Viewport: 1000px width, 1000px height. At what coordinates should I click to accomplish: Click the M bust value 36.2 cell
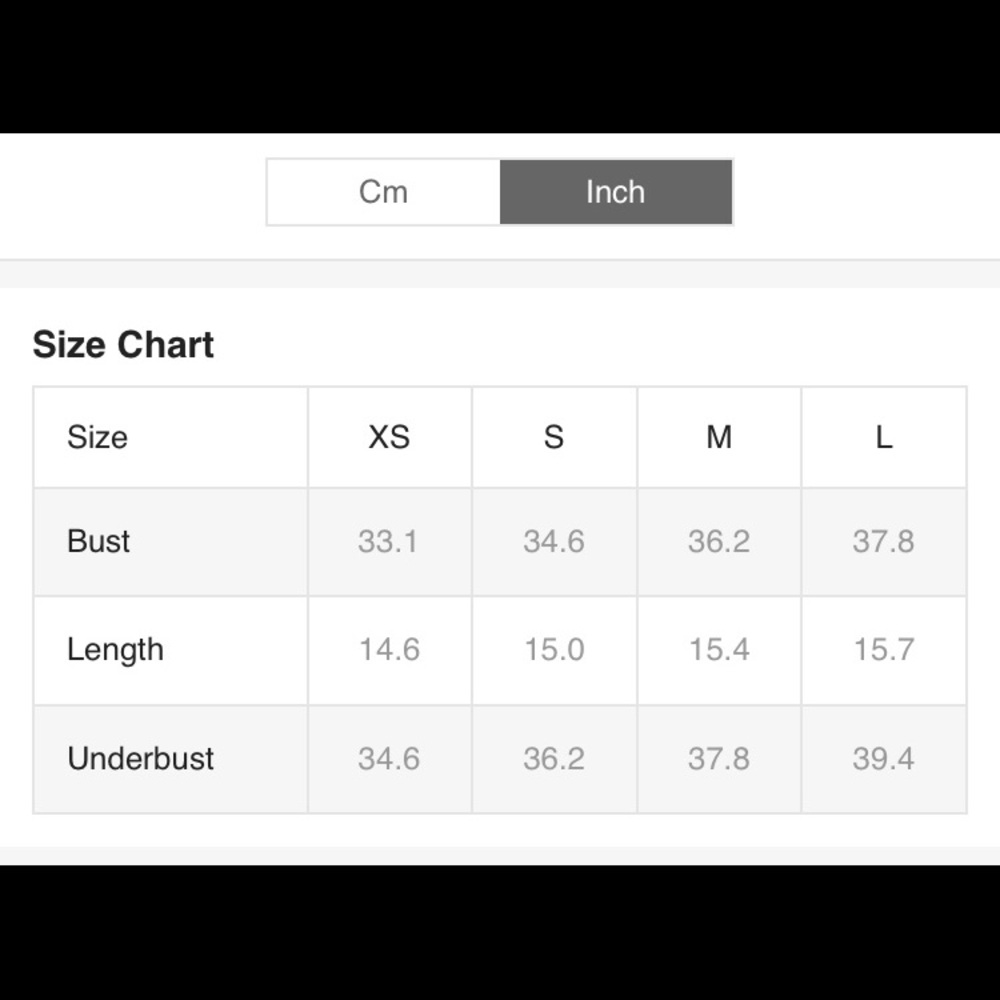[x=719, y=542]
